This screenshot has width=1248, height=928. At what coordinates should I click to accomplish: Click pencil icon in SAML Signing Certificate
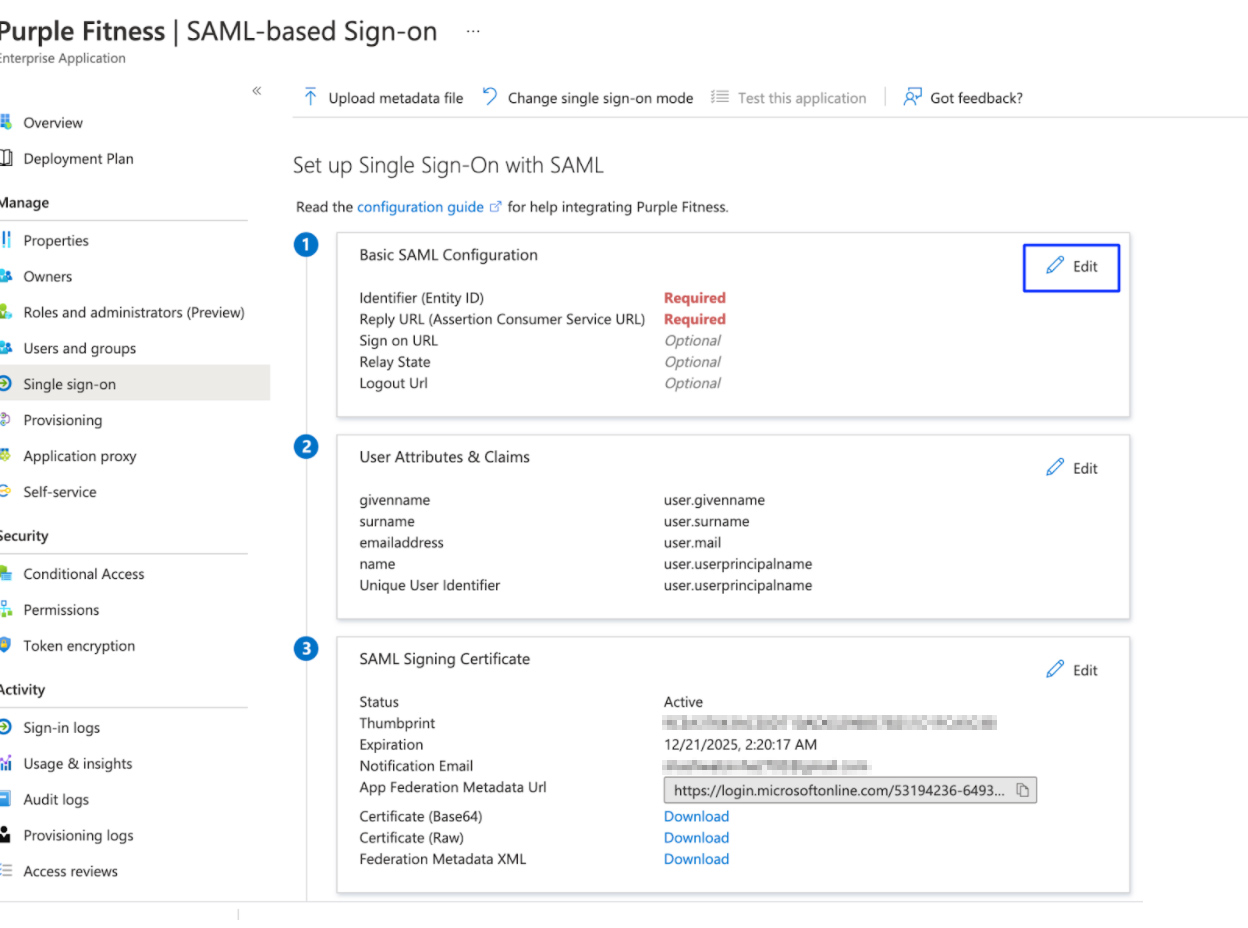click(1055, 669)
